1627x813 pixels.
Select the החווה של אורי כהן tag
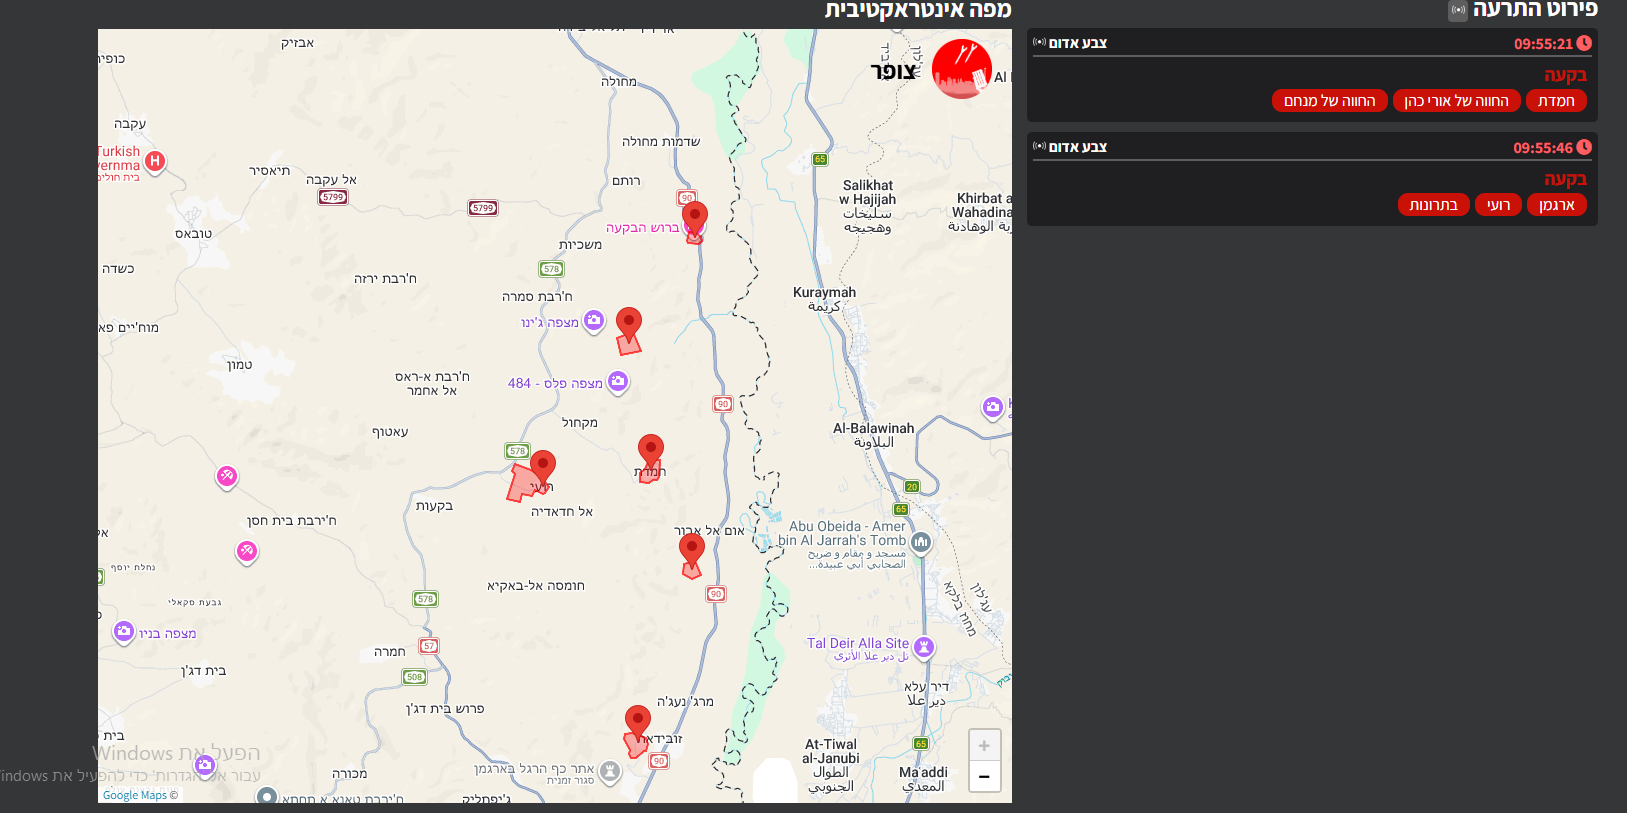pyautogui.click(x=1457, y=101)
